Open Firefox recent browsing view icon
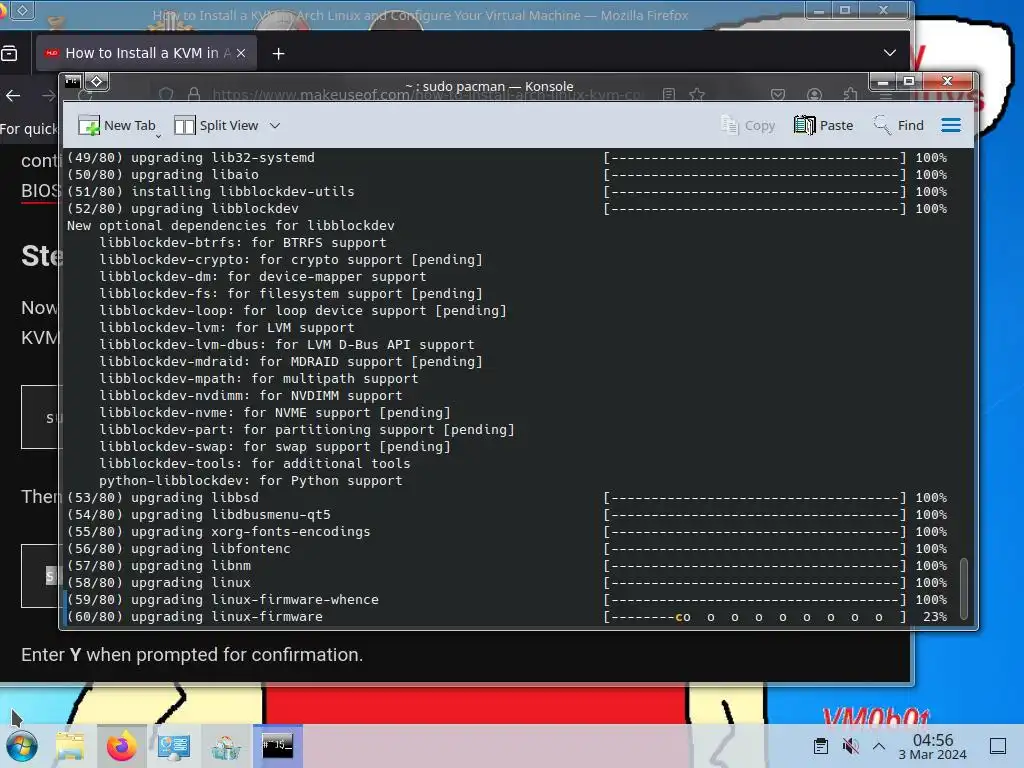 click(x=9, y=54)
